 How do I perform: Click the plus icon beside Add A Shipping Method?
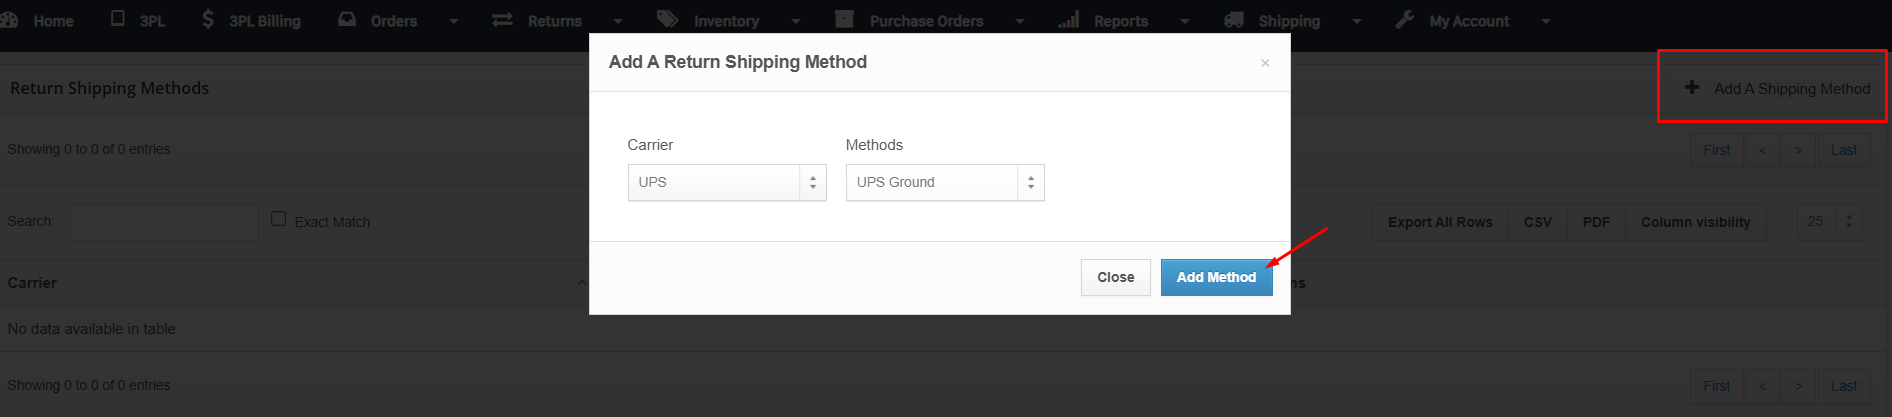1692,87
